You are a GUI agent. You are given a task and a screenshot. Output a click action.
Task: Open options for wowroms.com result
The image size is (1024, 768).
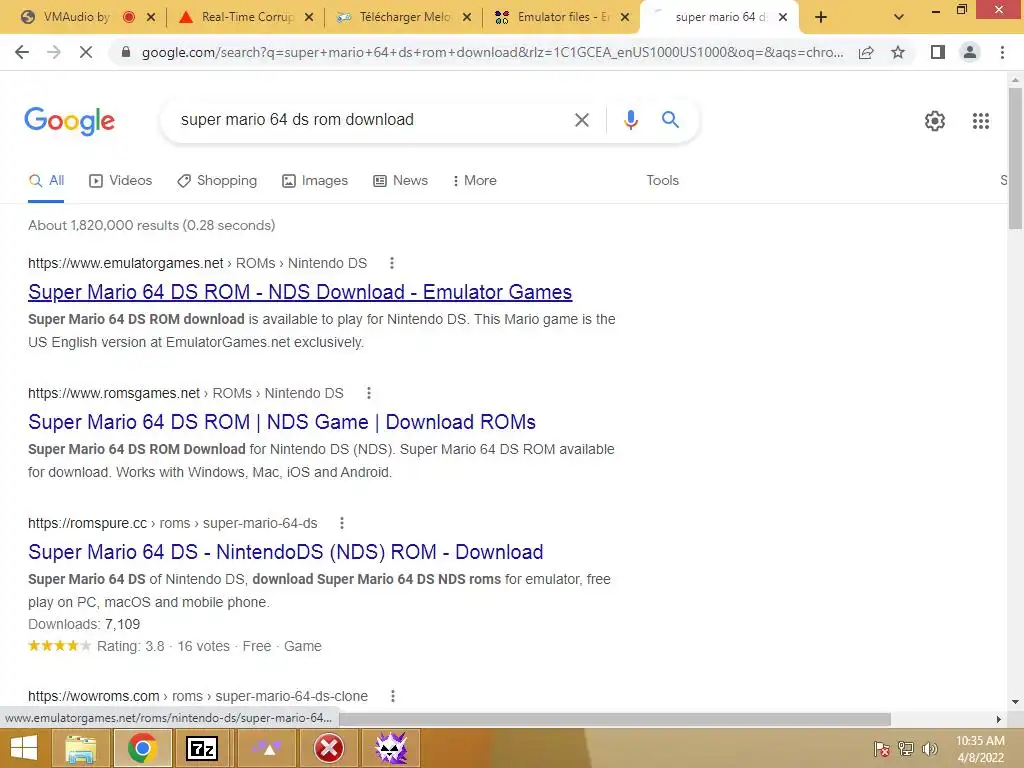[x=392, y=696]
